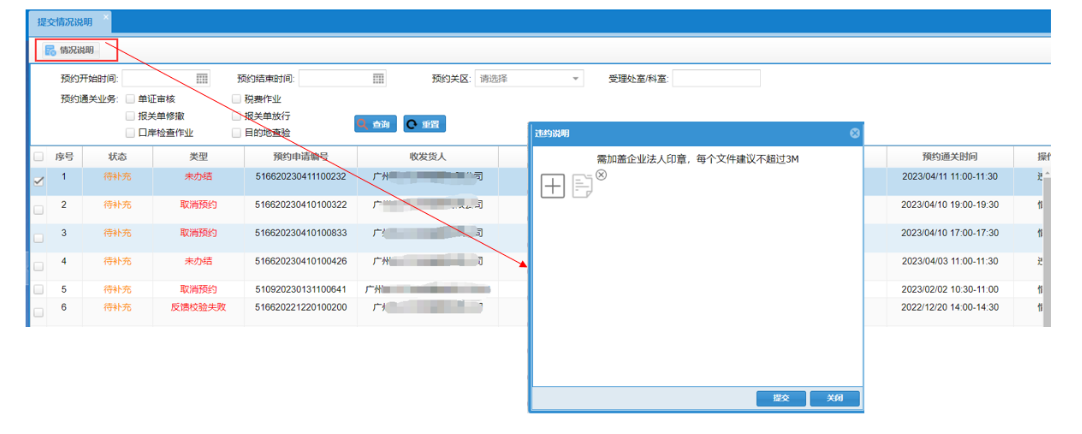This screenshot has width=1082, height=434.
Task: Click application number 516620230410100833
Action: (x=300, y=233)
